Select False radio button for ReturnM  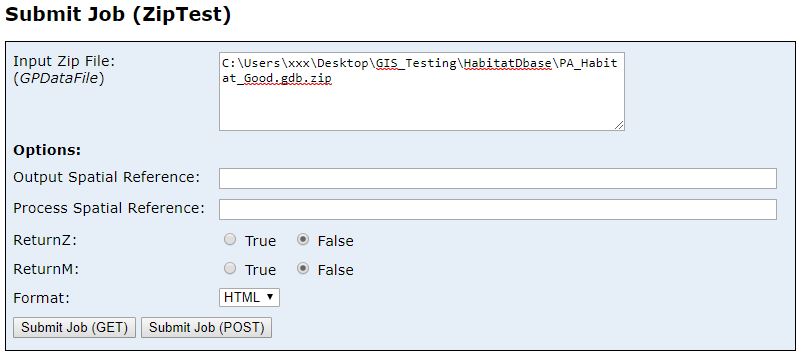tap(303, 268)
